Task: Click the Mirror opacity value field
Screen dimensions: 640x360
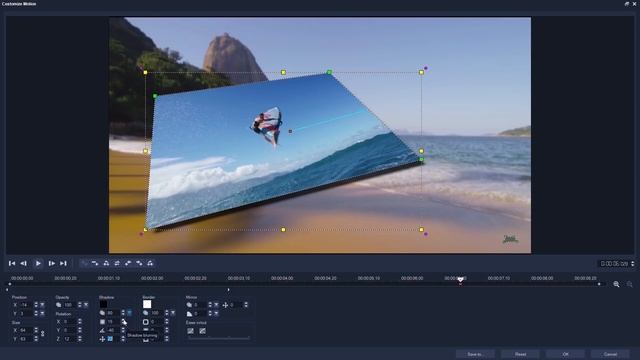Action: (x=200, y=305)
